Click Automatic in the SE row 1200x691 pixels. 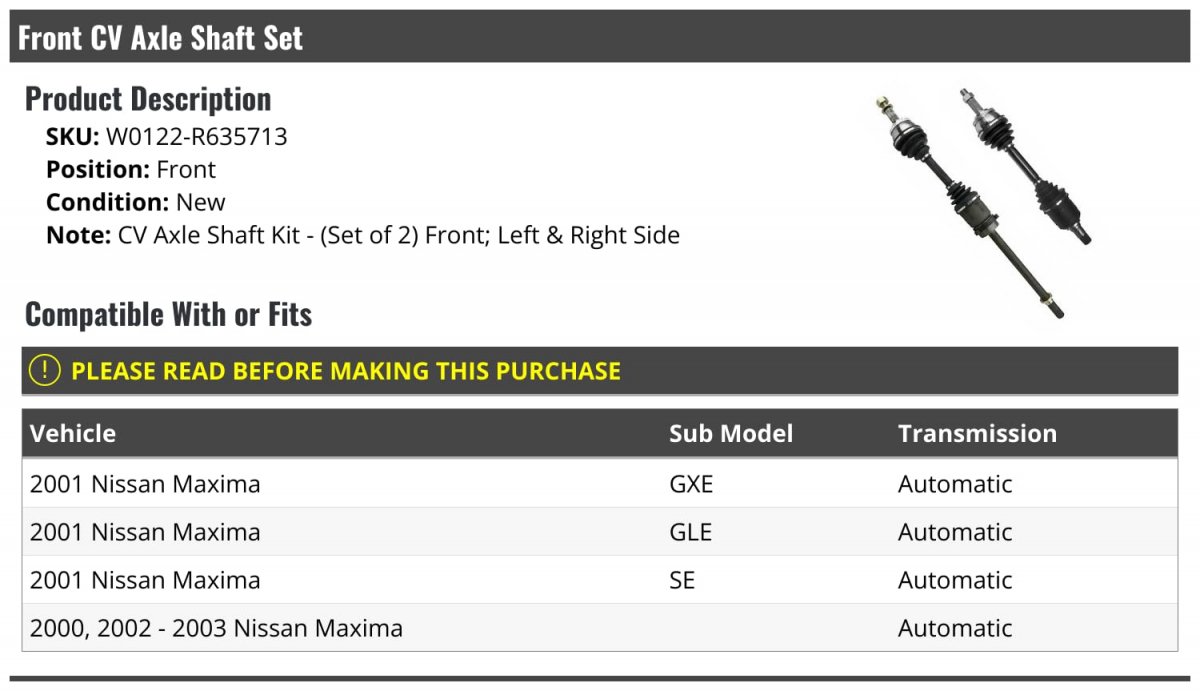[x=955, y=580]
